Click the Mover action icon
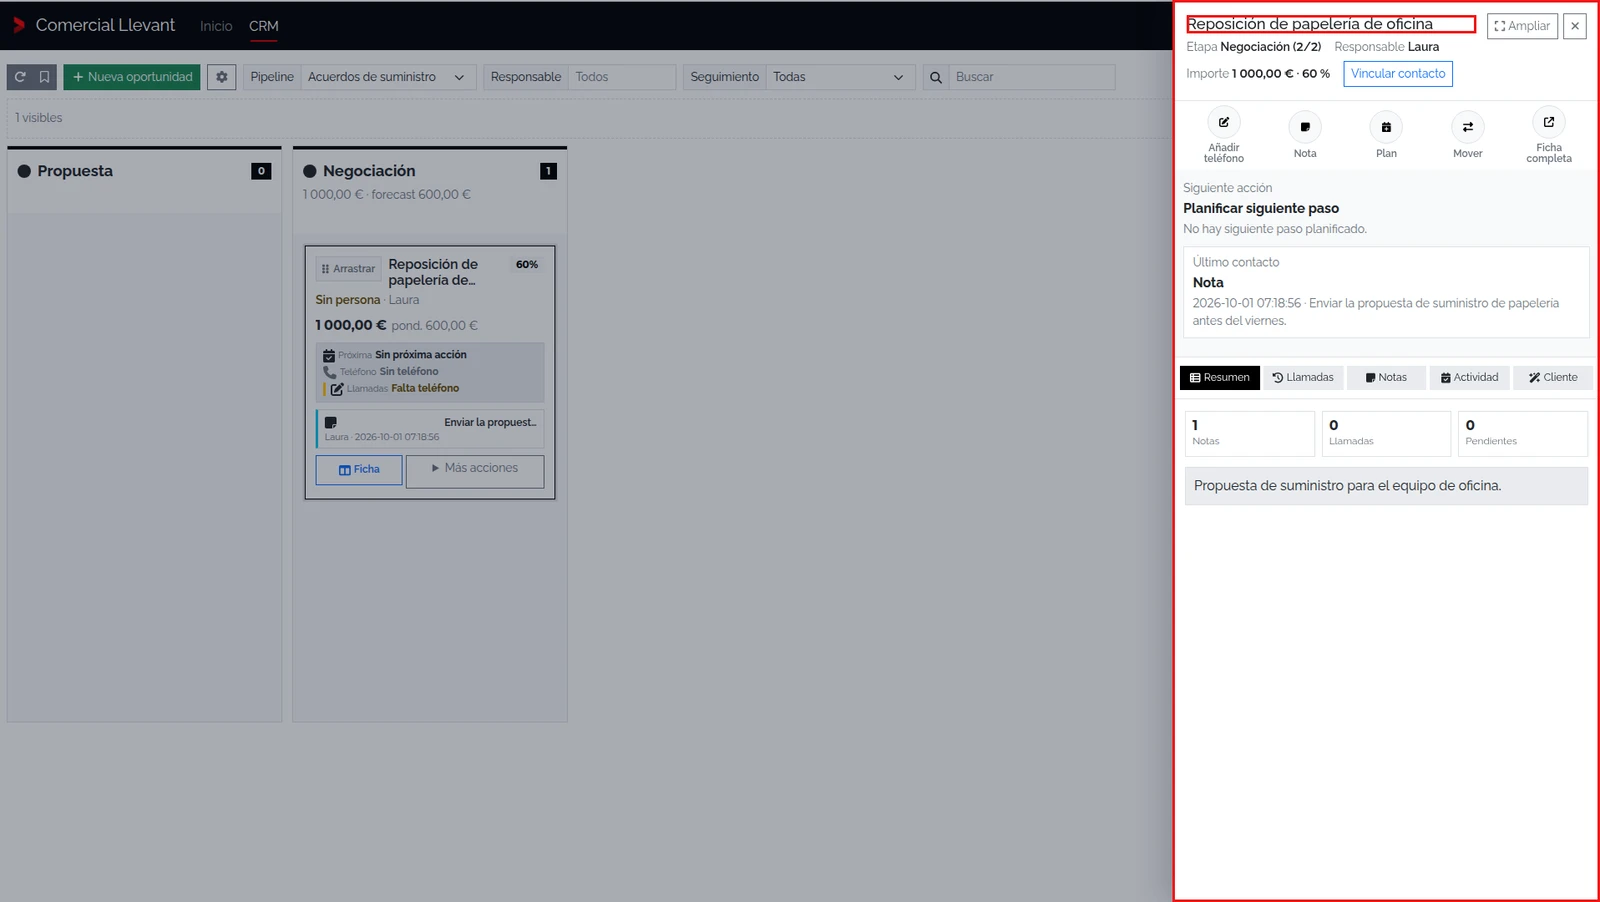1600x902 pixels. click(x=1467, y=127)
